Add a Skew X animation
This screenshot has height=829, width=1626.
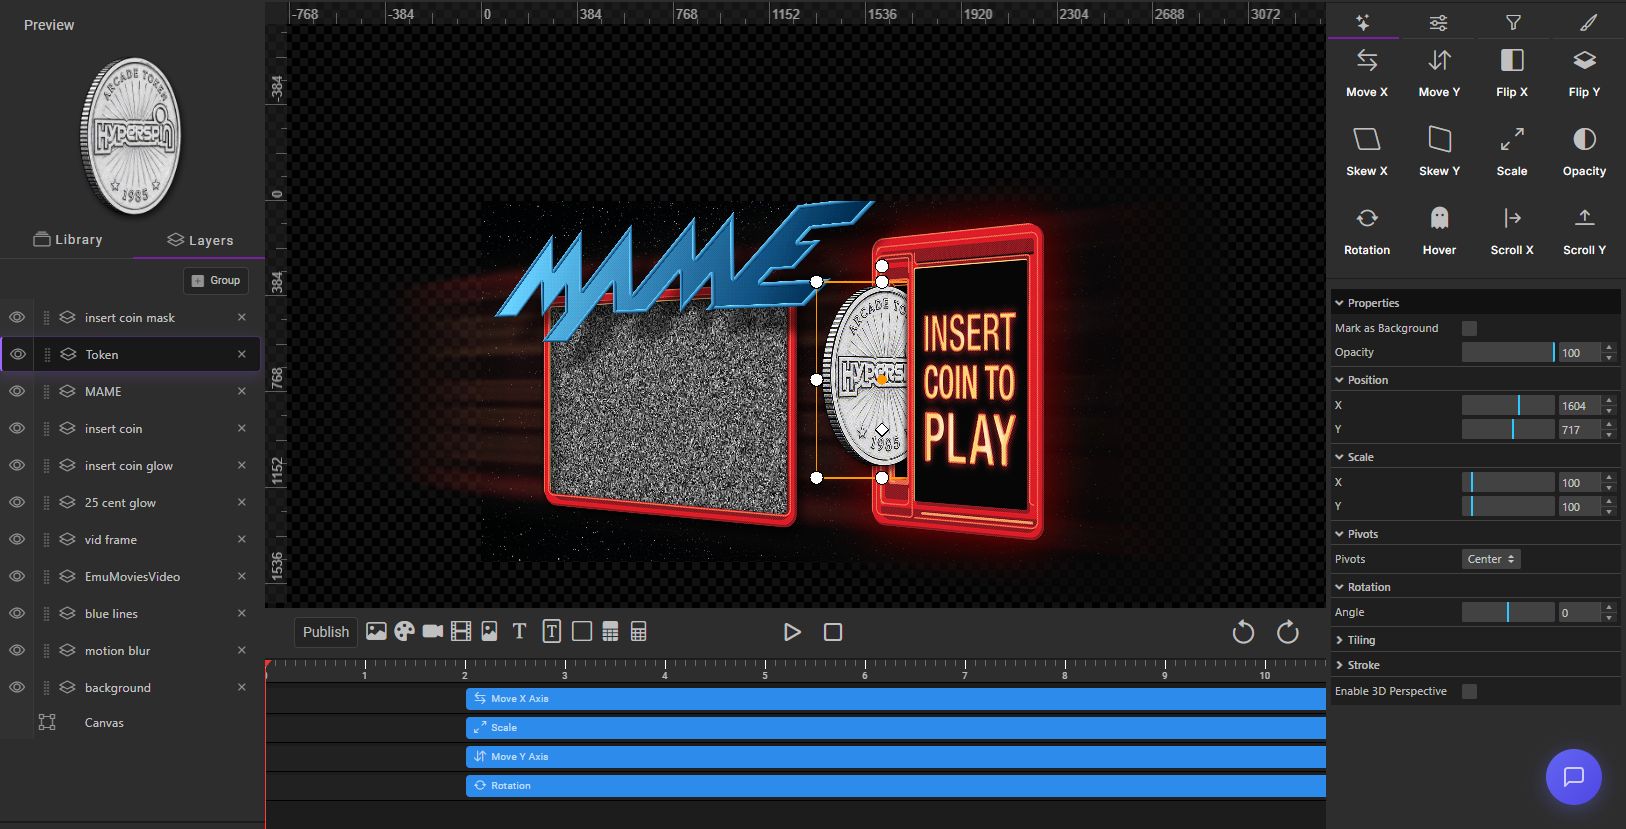click(x=1366, y=152)
